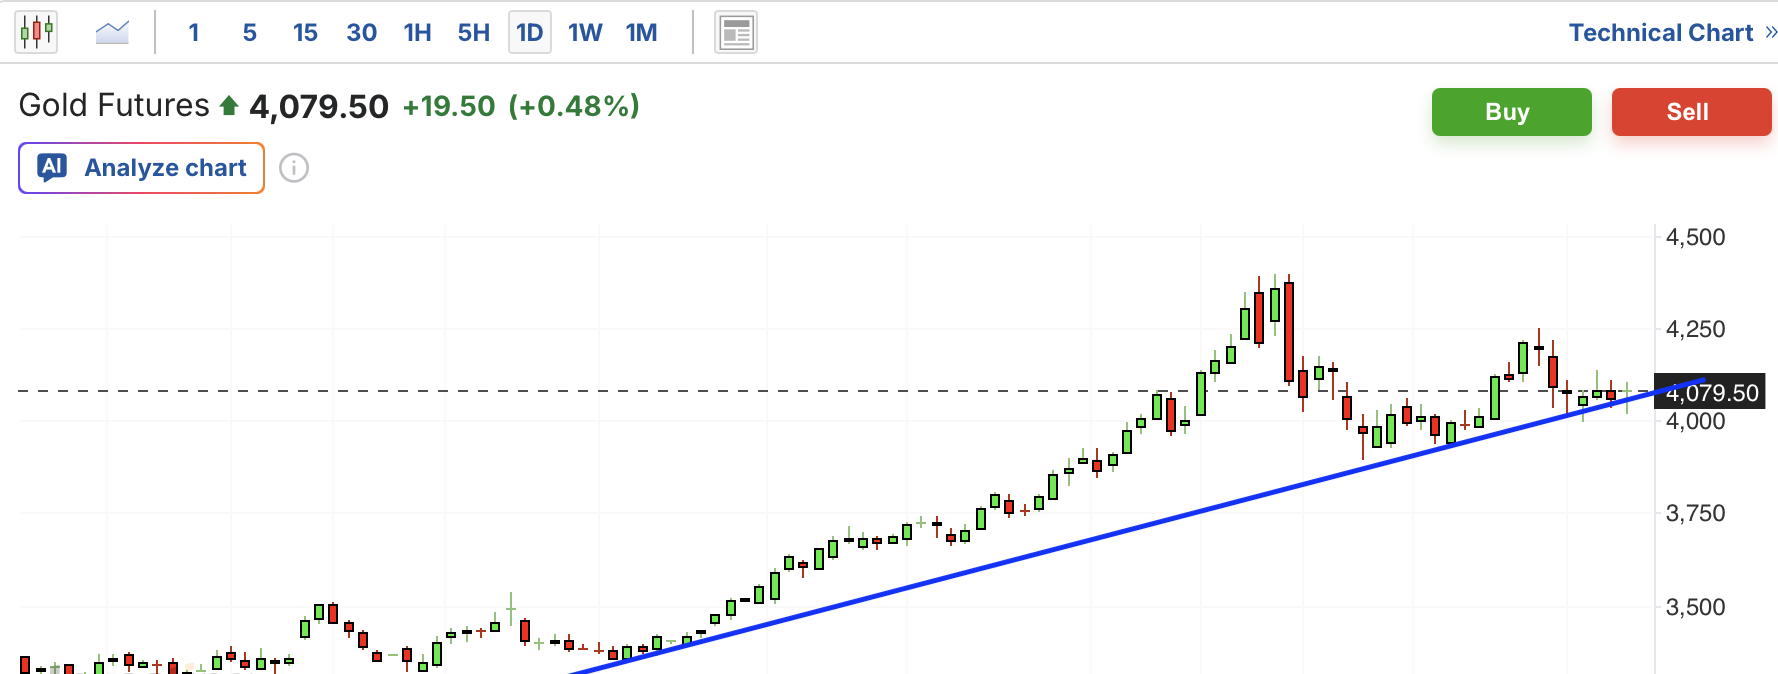Viewport: 1778px width, 674px height.
Task: Click the Gold Futures title
Action: 114,105
